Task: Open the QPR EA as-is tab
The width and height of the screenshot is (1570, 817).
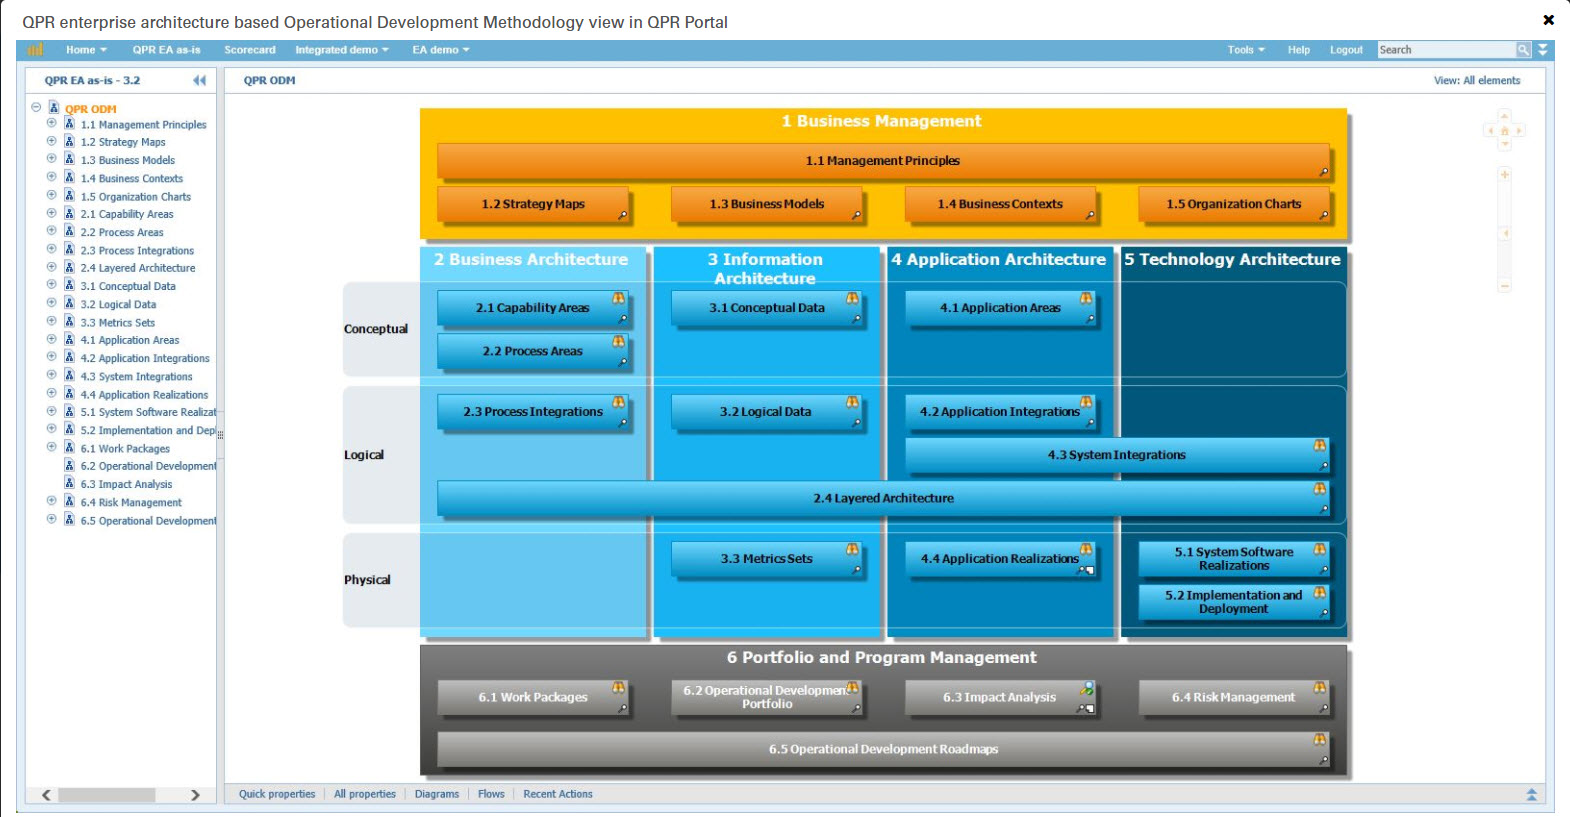Action: (166, 50)
